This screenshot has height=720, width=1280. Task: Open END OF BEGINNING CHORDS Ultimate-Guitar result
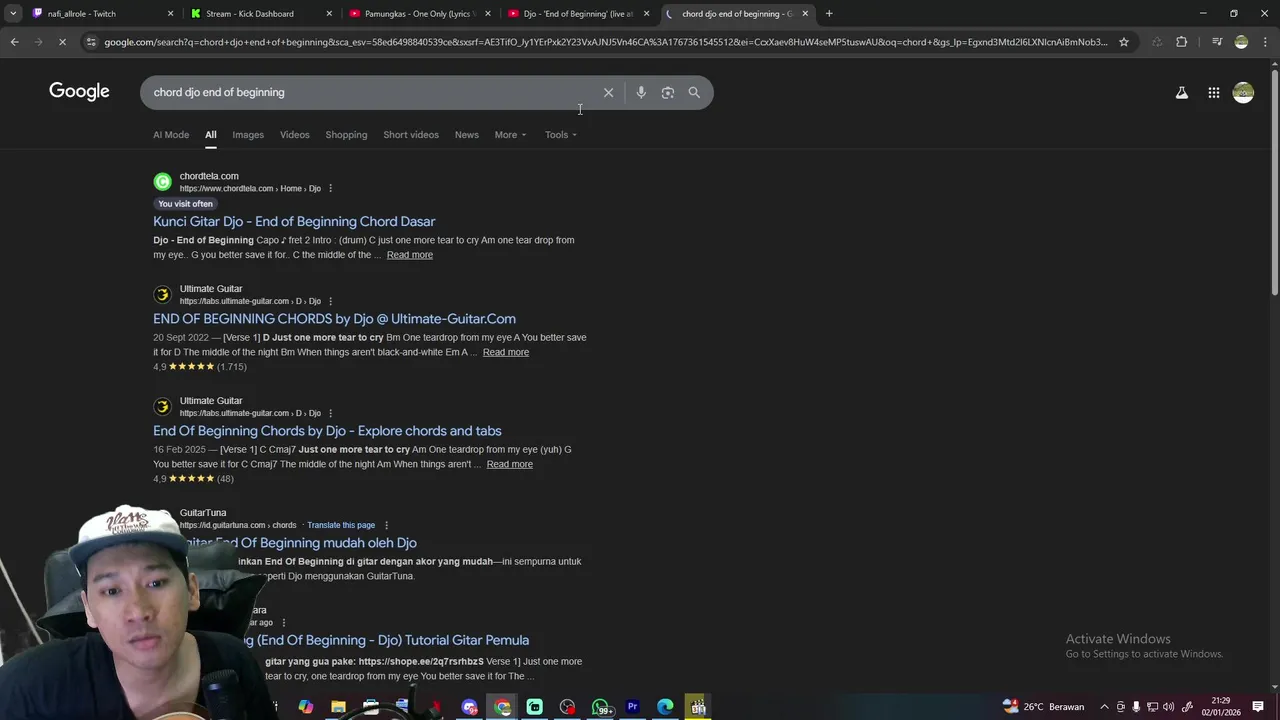[334, 318]
